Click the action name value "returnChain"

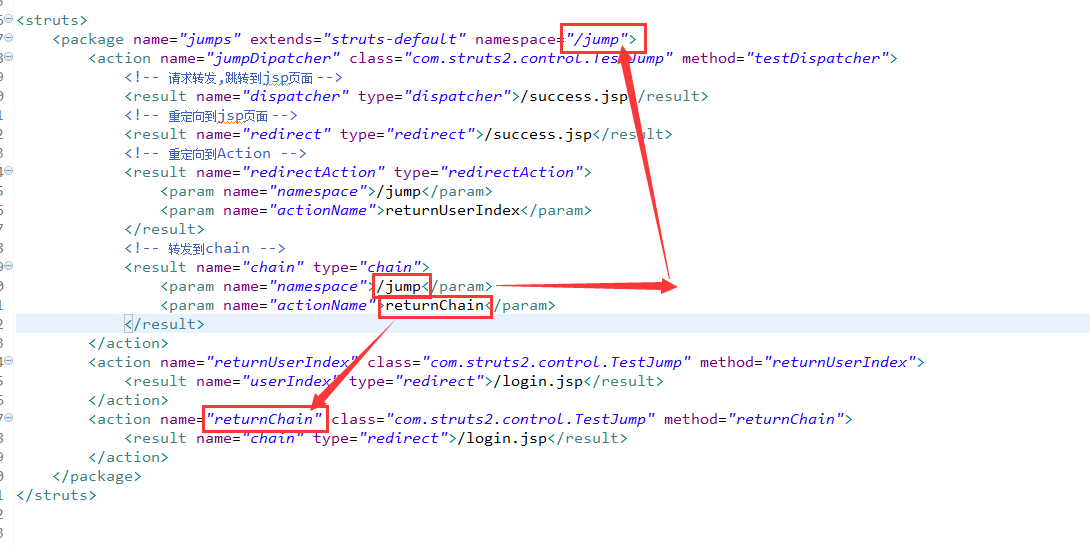(x=265, y=420)
